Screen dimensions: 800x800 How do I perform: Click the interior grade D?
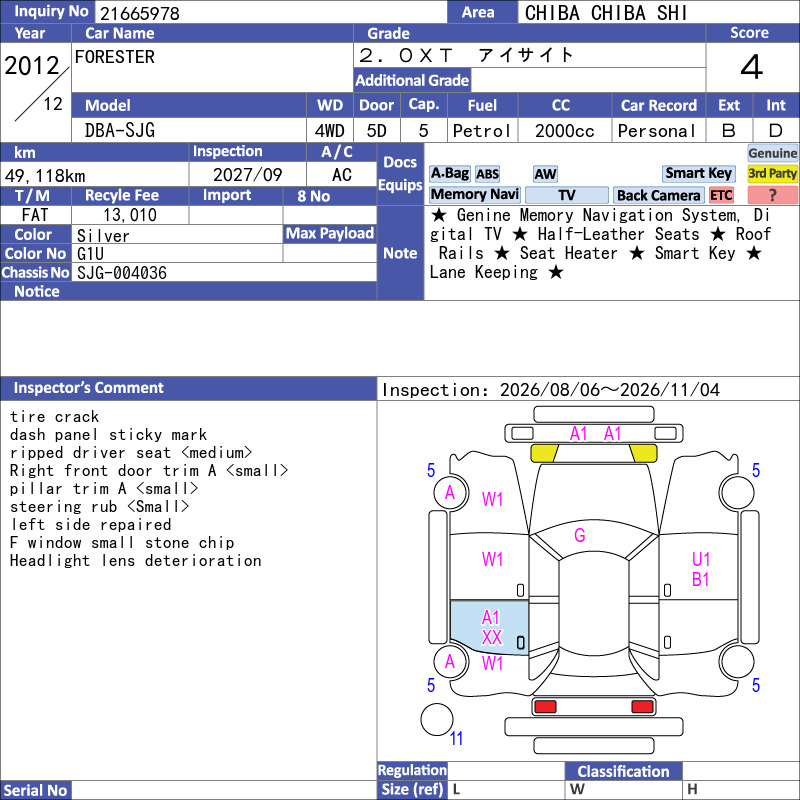[x=776, y=131]
